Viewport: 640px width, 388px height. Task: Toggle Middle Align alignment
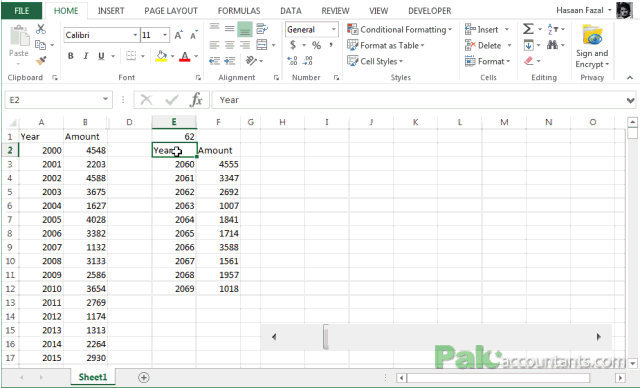230,29
